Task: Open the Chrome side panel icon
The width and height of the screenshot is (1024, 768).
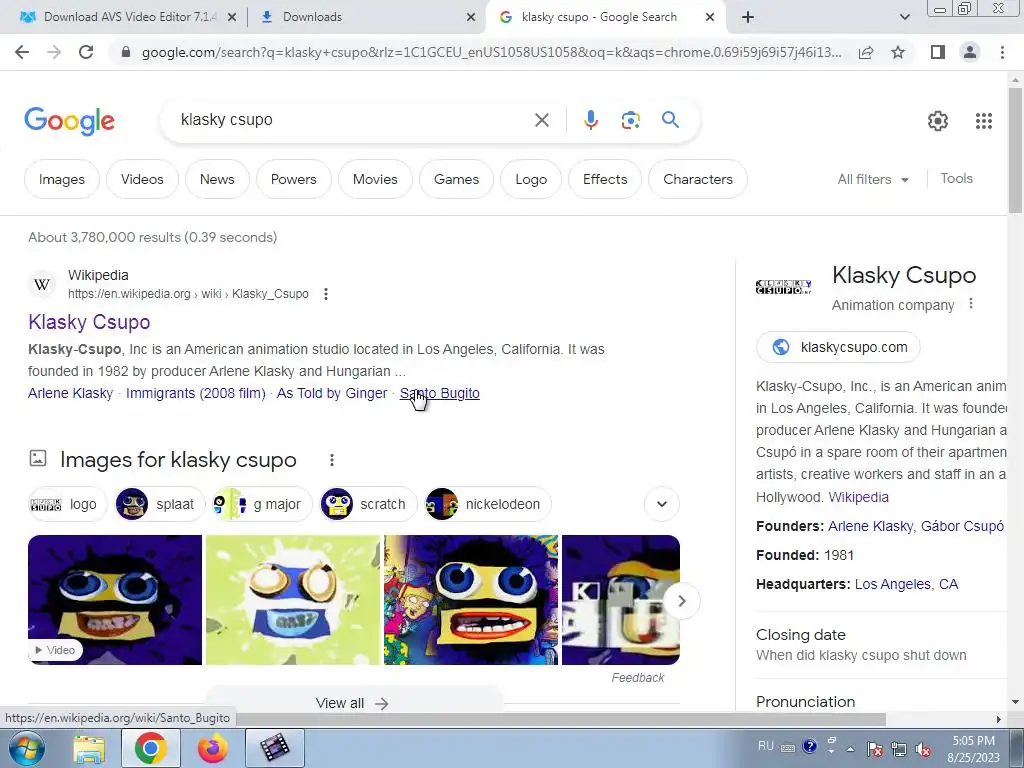Action: [x=938, y=52]
